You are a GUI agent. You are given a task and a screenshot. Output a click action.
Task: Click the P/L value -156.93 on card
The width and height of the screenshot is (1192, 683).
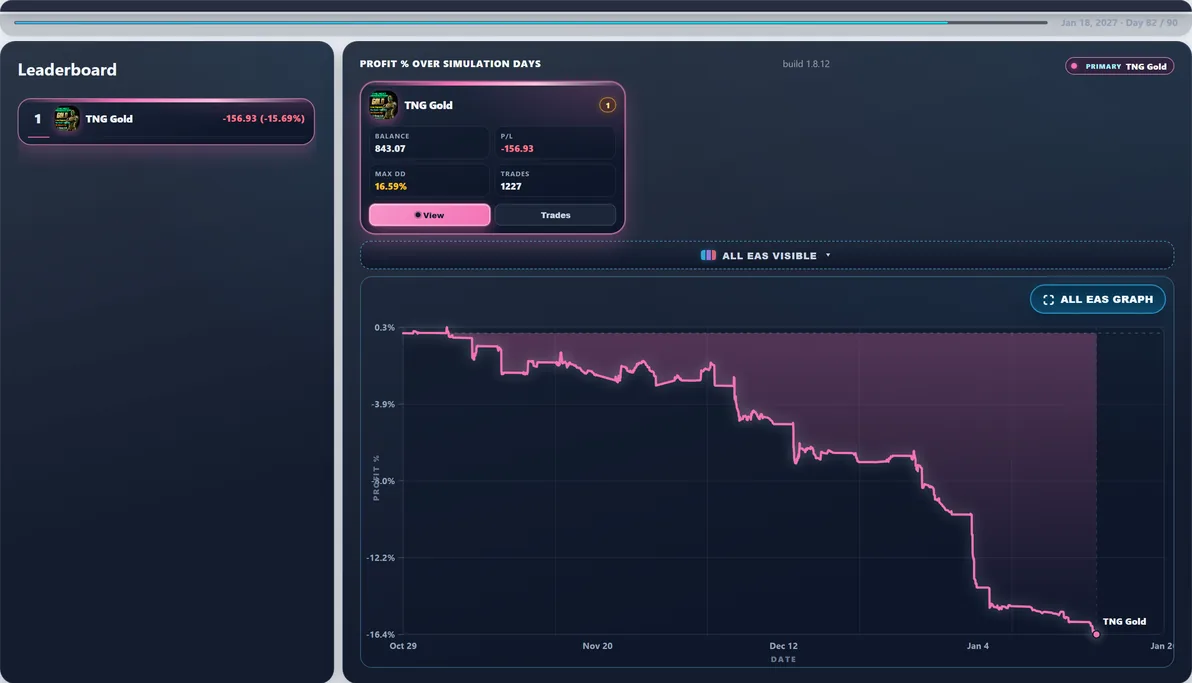point(517,148)
